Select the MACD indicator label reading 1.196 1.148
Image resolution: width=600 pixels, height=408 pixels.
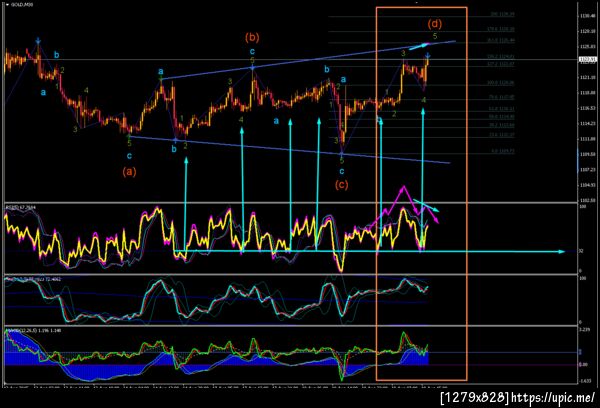click(x=33, y=330)
